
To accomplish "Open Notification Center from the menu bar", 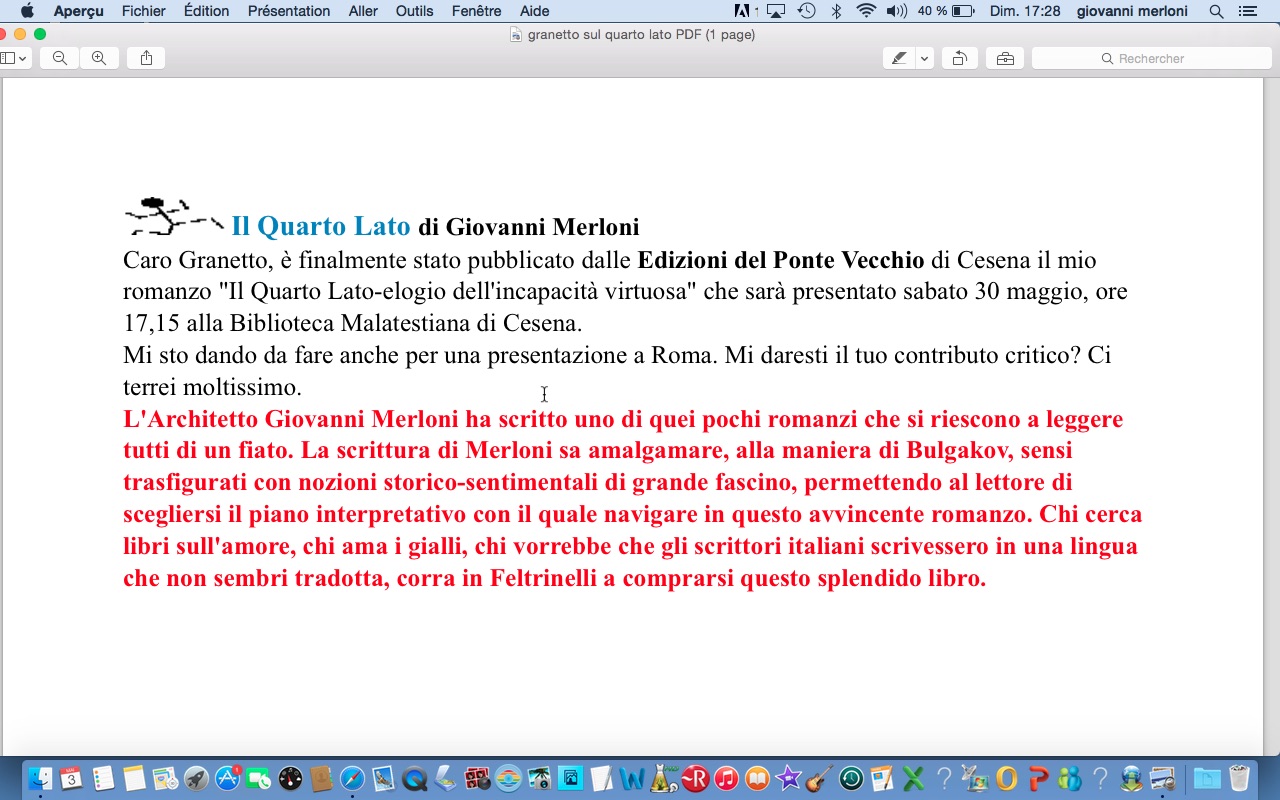I will [x=1247, y=11].
